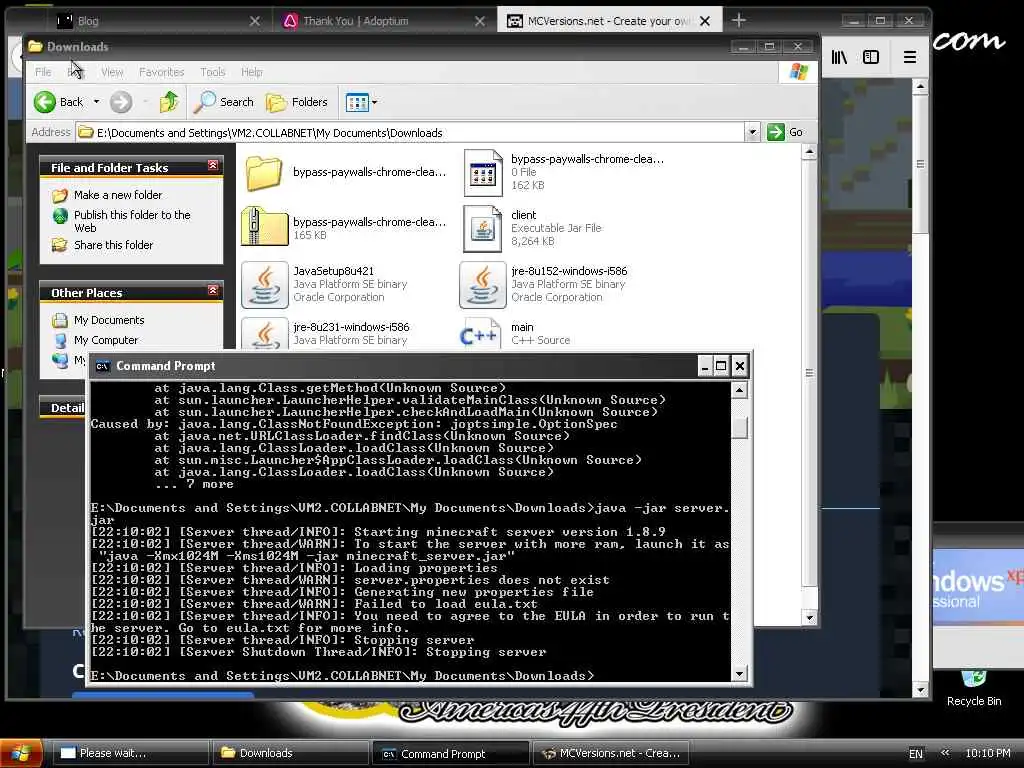Expand hidden tray icons chevron

(x=945, y=753)
